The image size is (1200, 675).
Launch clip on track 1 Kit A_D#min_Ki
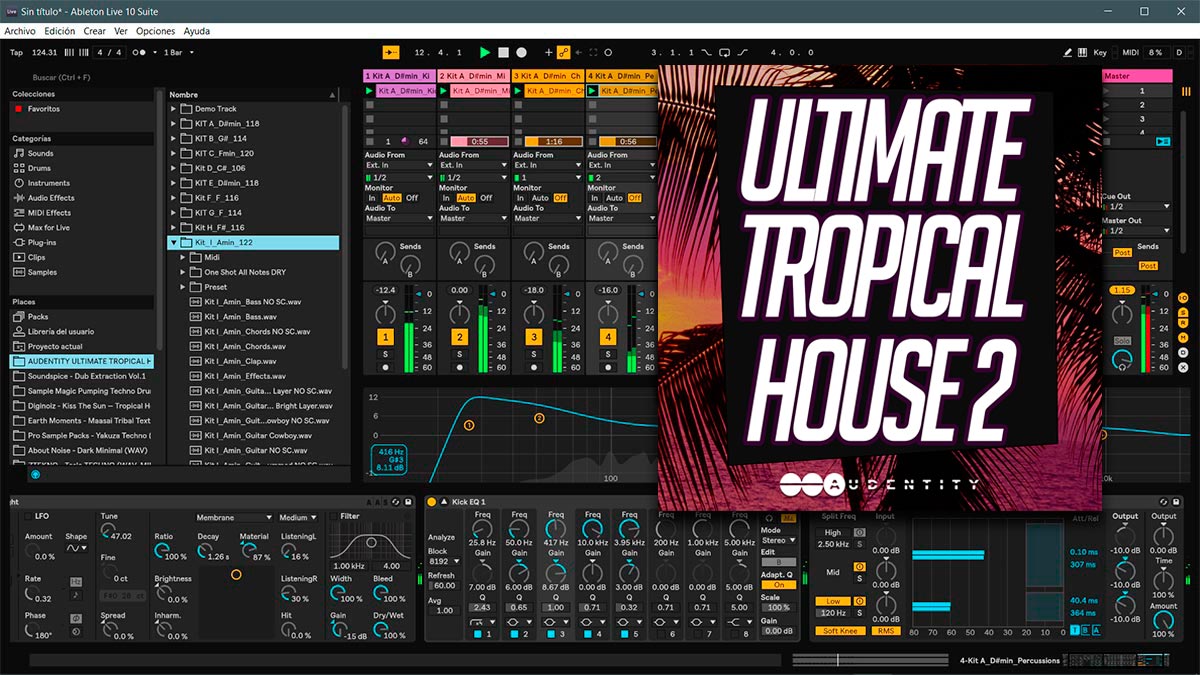pos(370,90)
